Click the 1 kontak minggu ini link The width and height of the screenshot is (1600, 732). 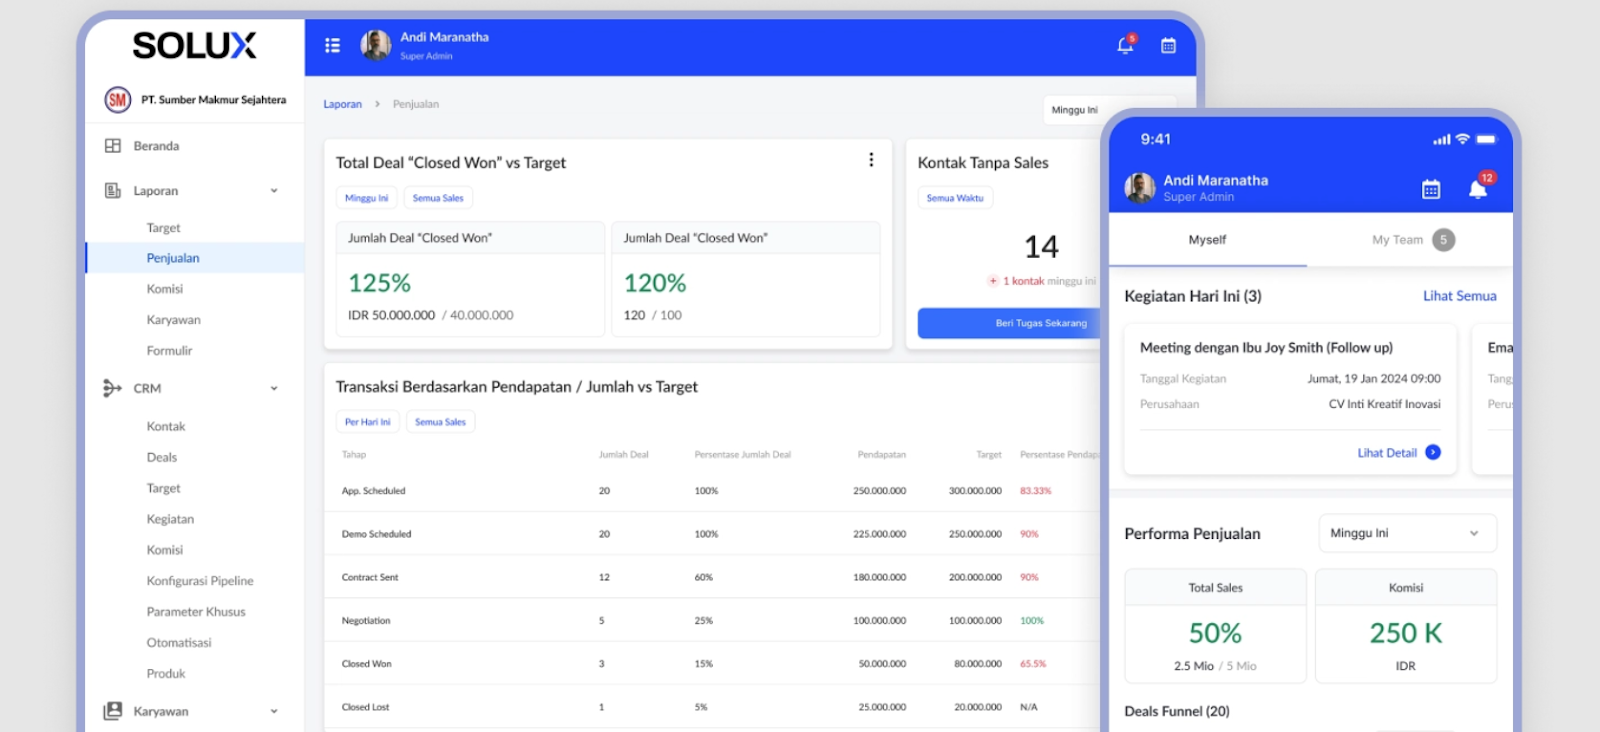1049,281
